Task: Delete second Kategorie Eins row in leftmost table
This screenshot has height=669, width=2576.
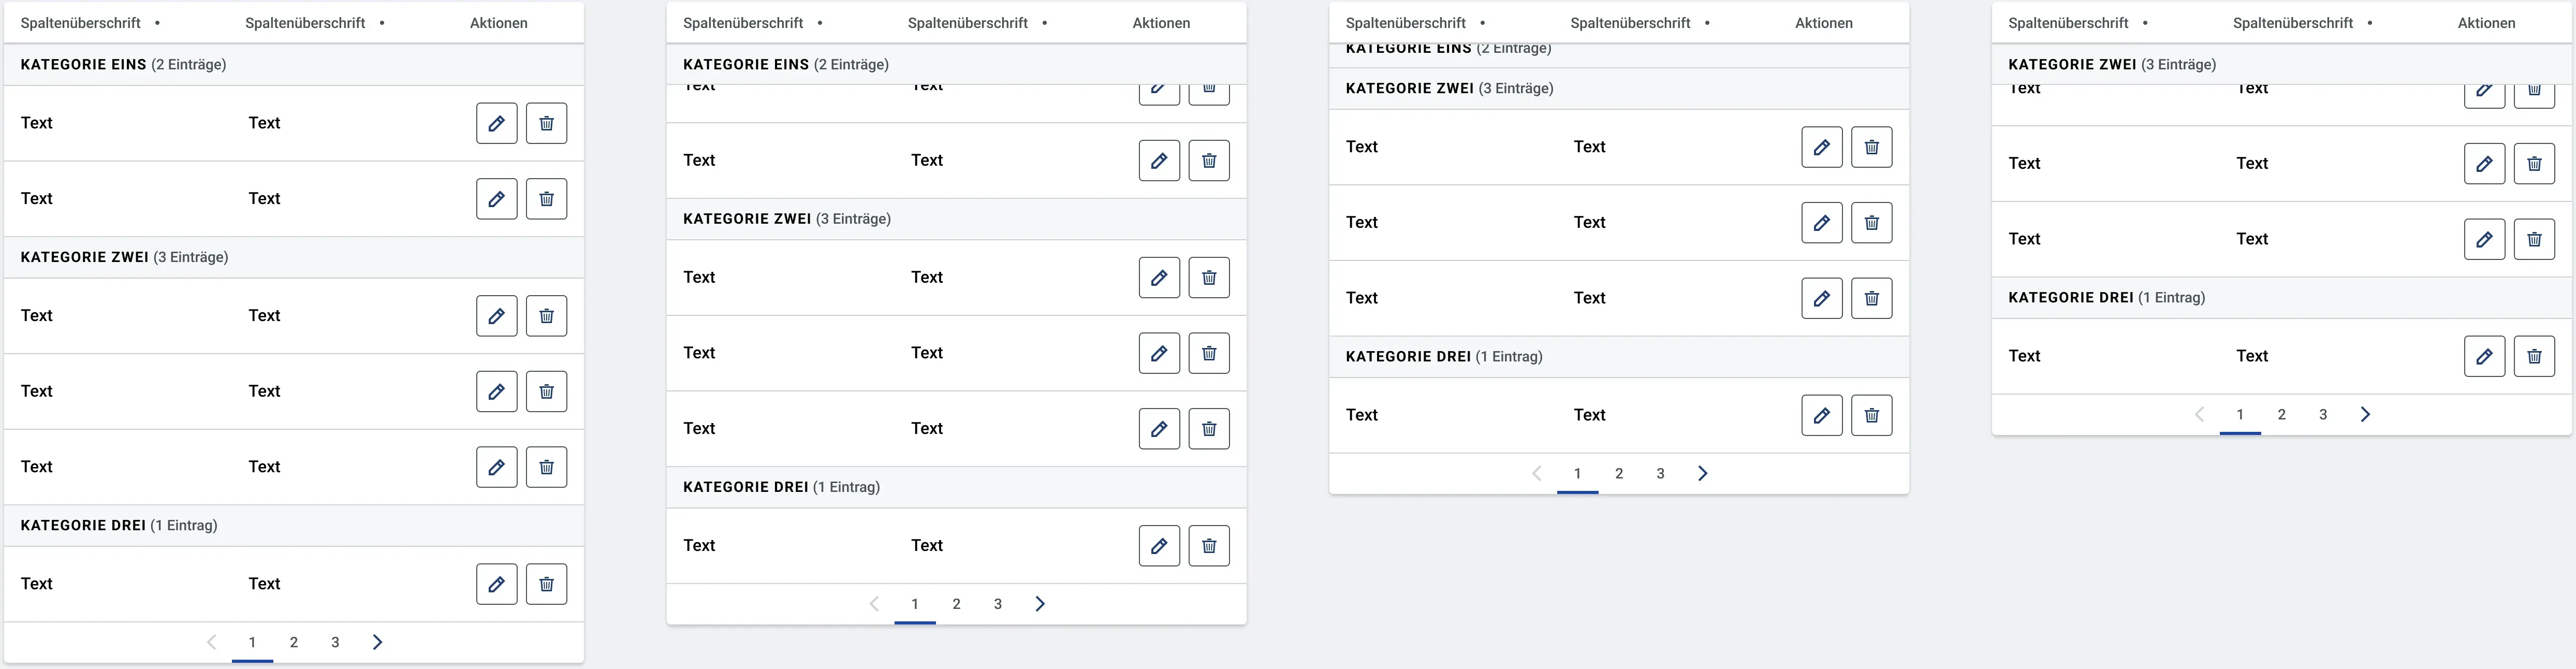Action: pyautogui.click(x=546, y=199)
